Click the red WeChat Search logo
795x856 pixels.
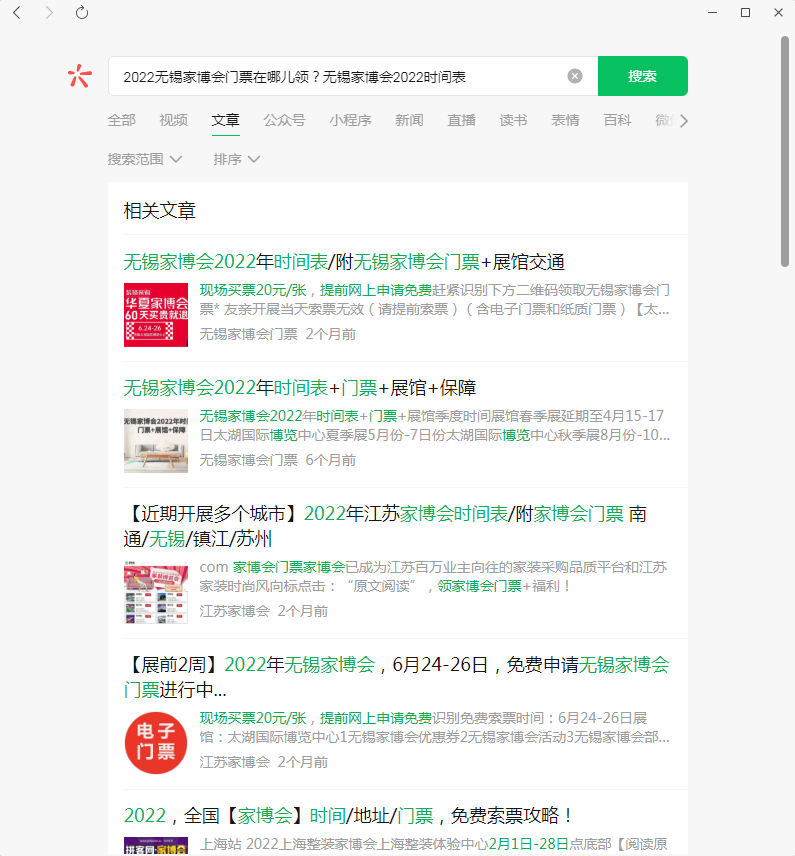pyautogui.click(x=80, y=76)
